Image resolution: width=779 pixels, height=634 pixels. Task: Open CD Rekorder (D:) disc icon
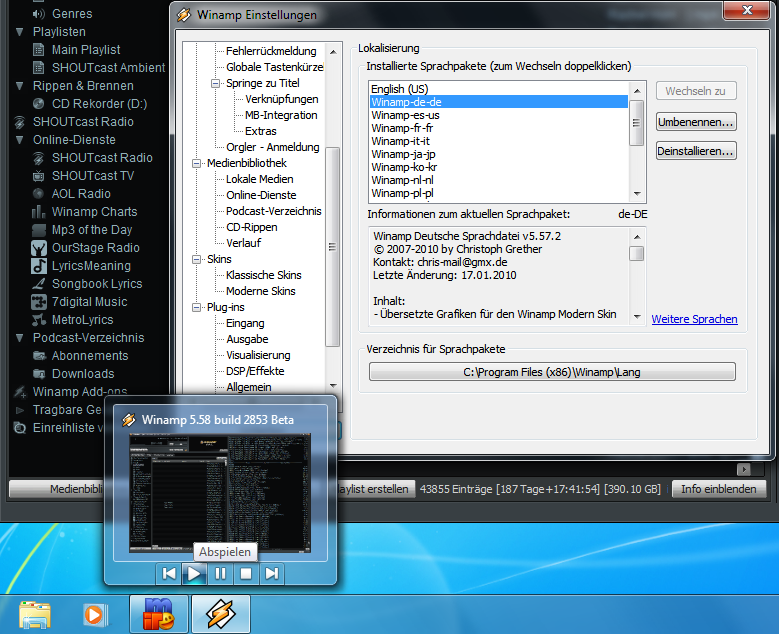point(38,103)
